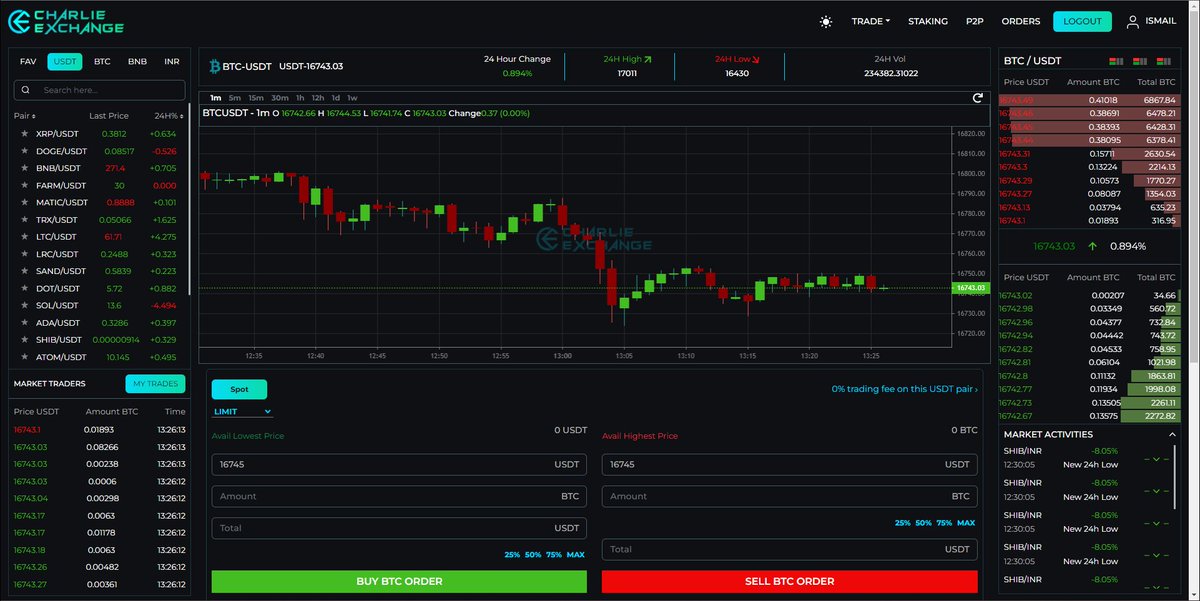Click the green up arrow beside 16743.03
Image resolution: width=1200 pixels, height=601 pixels.
tap(1092, 246)
